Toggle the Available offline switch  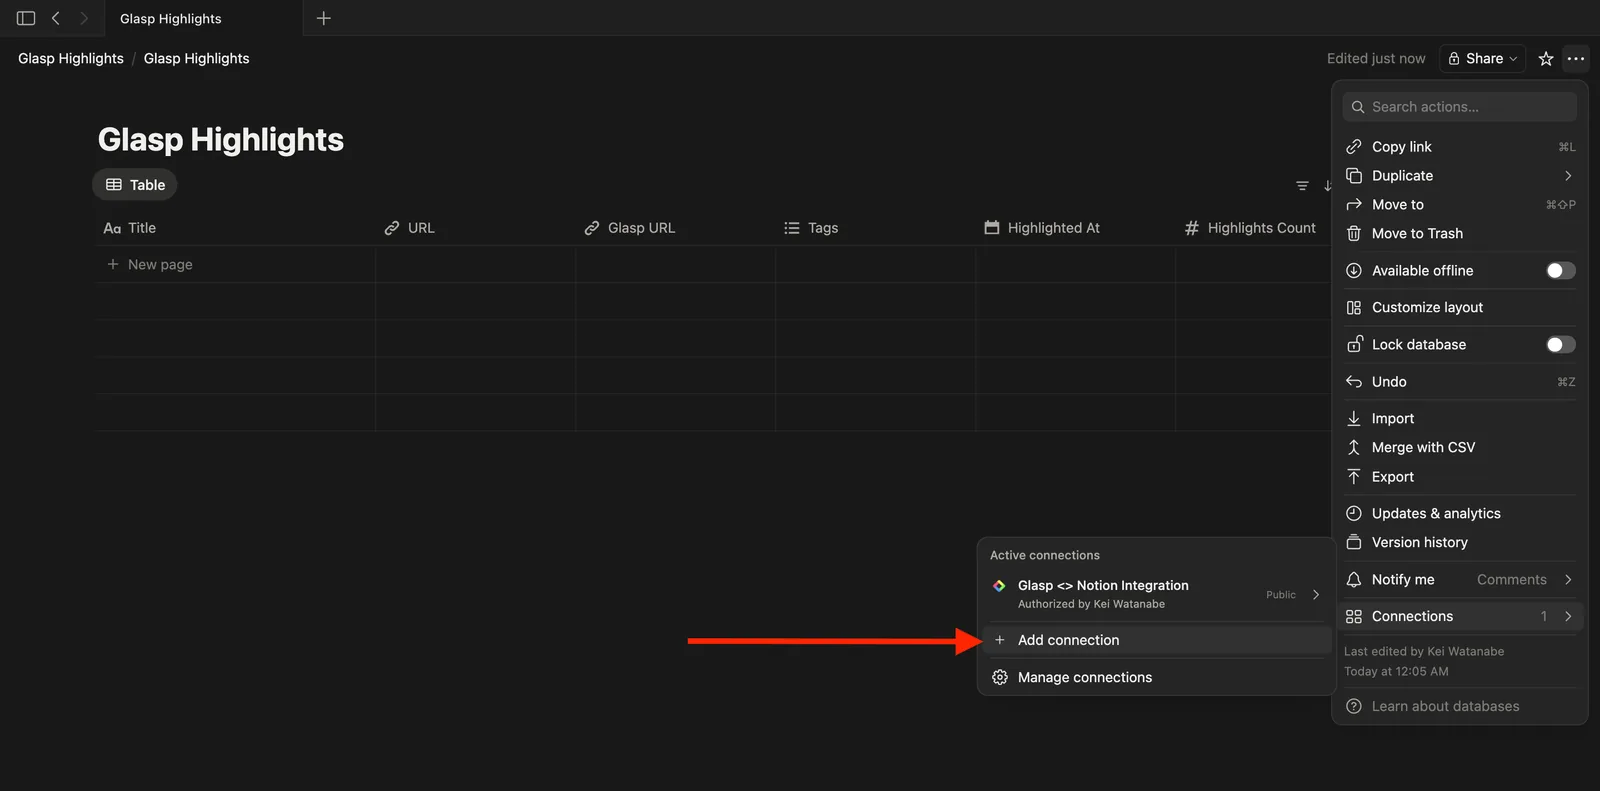[1561, 271]
